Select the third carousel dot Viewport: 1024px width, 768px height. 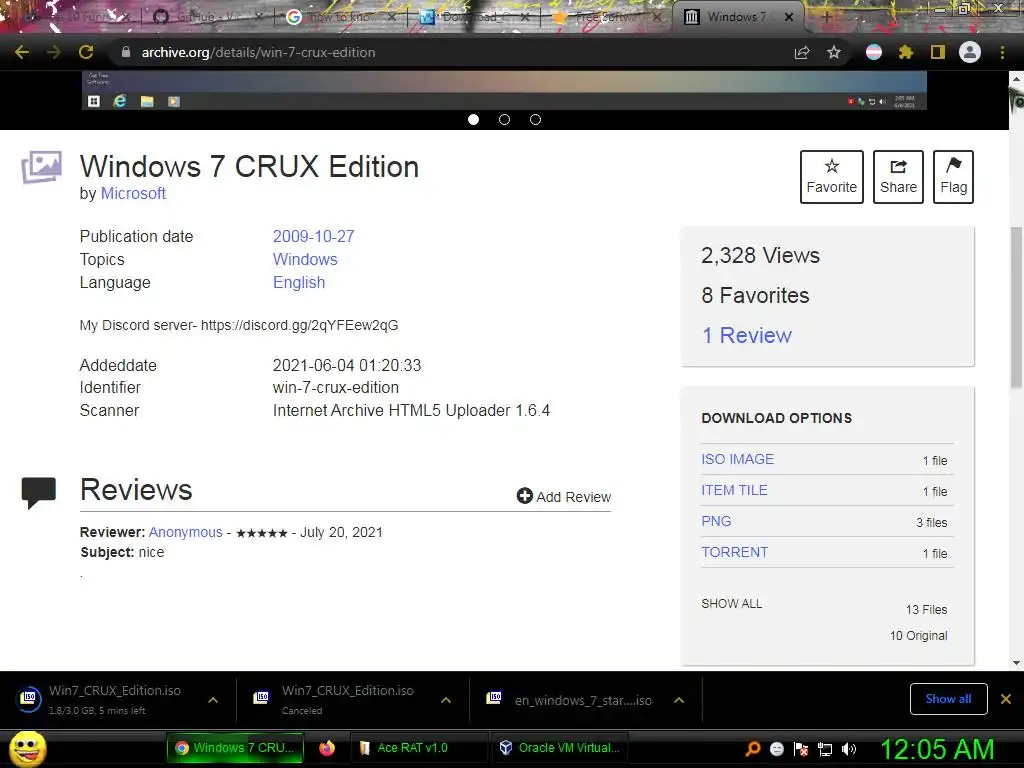pyautogui.click(x=536, y=120)
